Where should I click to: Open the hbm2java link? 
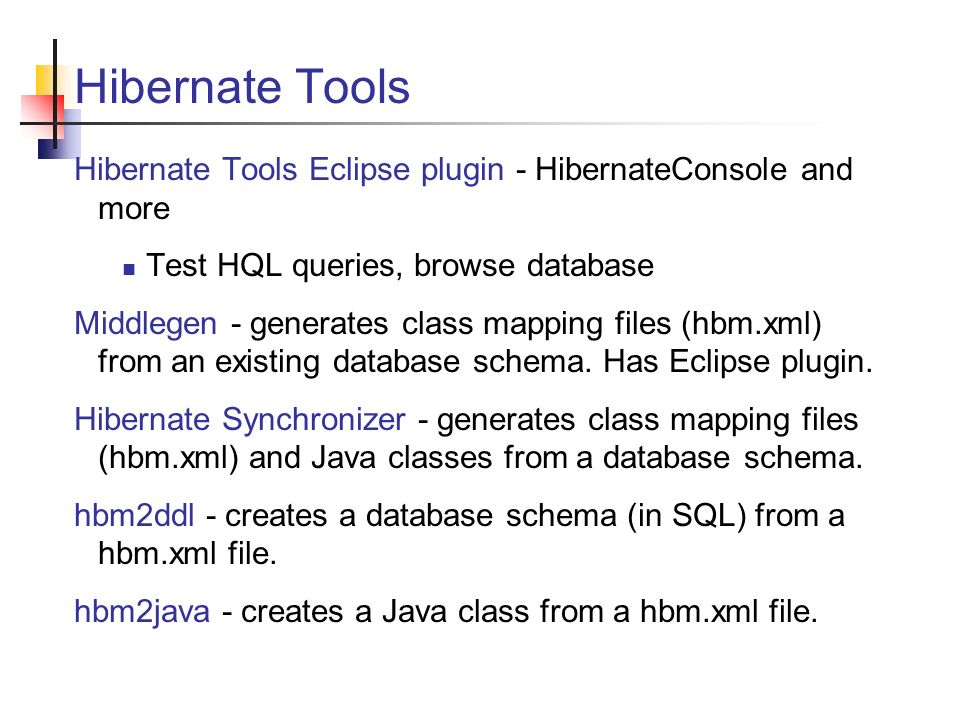142,612
